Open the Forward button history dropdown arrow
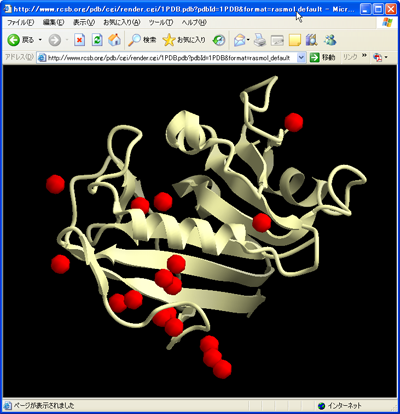This screenshot has width=400, height=414. pos(67,40)
